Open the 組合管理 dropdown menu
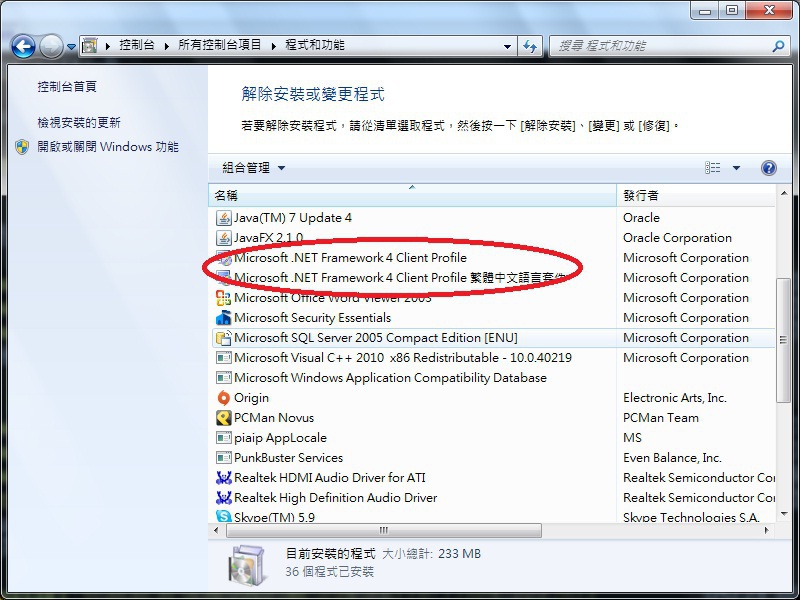800x600 pixels. pos(254,168)
